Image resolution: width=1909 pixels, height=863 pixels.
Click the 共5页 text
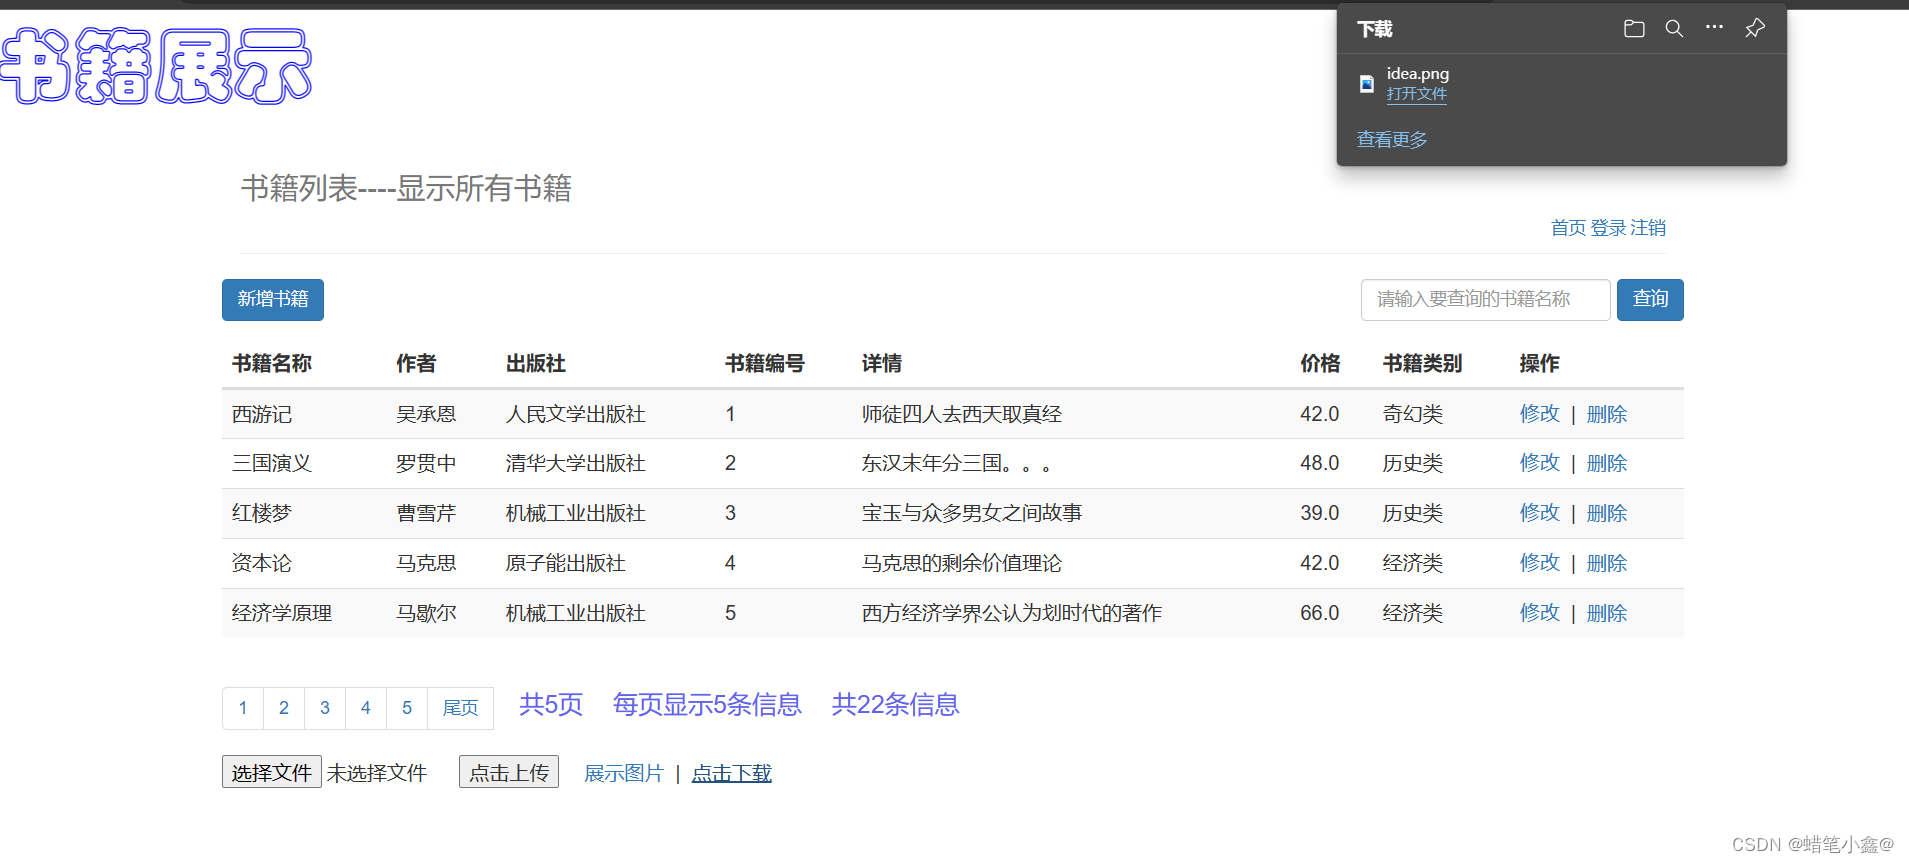click(551, 705)
